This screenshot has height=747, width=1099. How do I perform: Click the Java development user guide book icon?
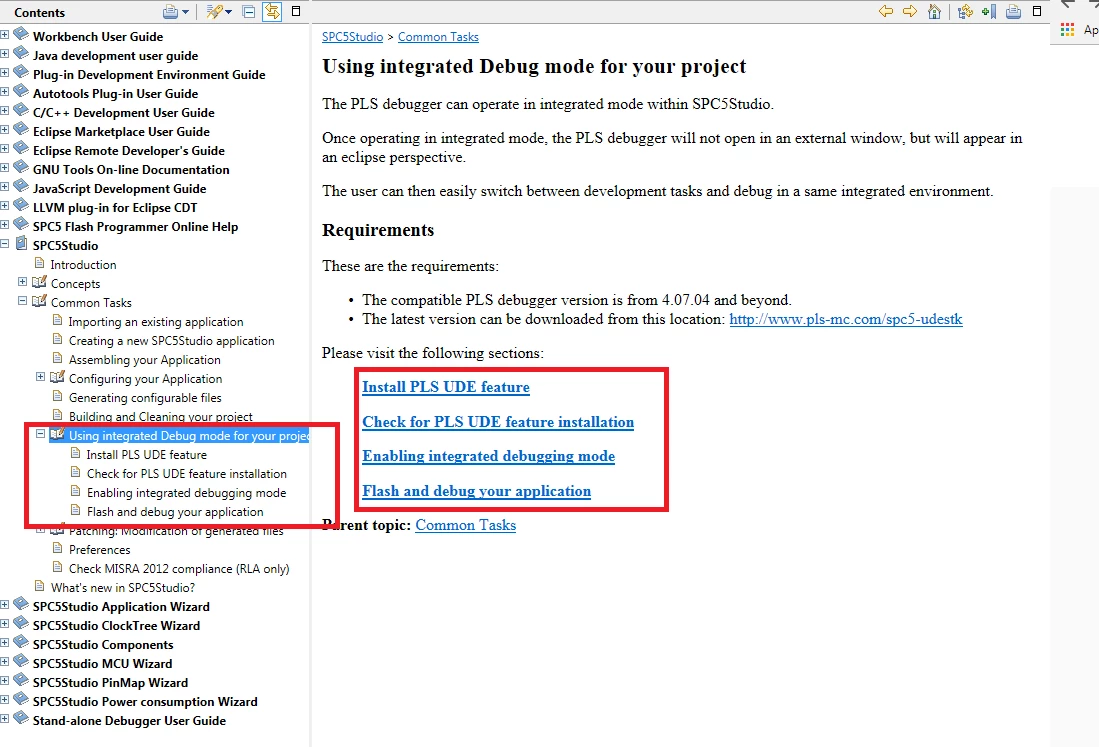pos(21,53)
